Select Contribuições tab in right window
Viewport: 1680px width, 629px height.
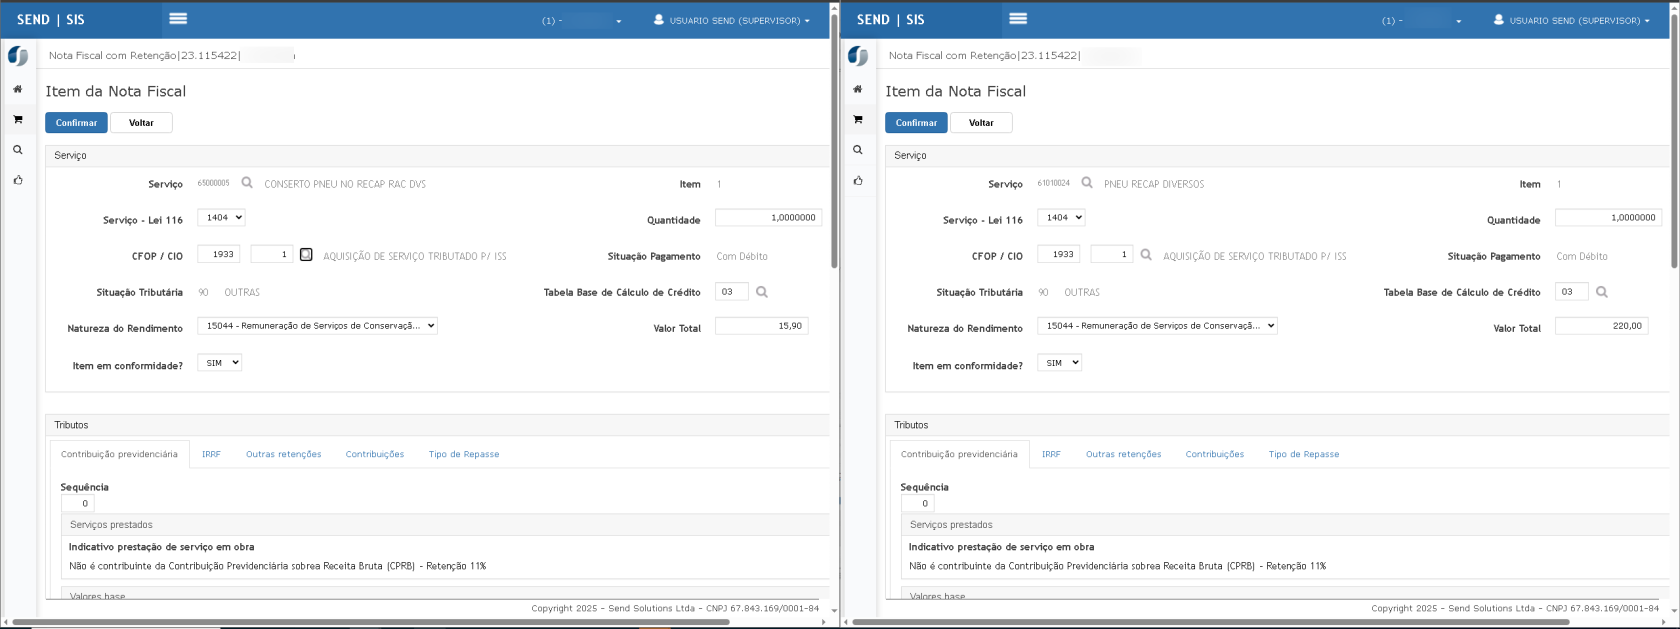tap(1215, 454)
